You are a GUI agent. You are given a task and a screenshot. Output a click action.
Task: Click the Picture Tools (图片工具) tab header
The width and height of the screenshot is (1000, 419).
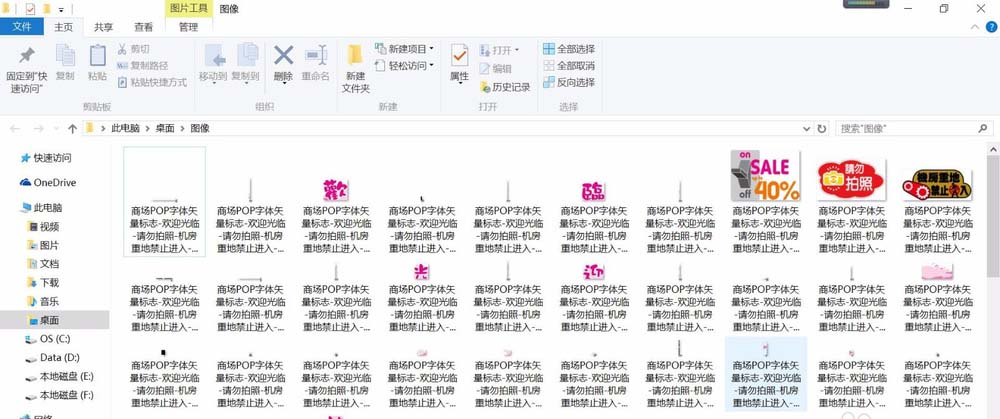(x=189, y=9)
